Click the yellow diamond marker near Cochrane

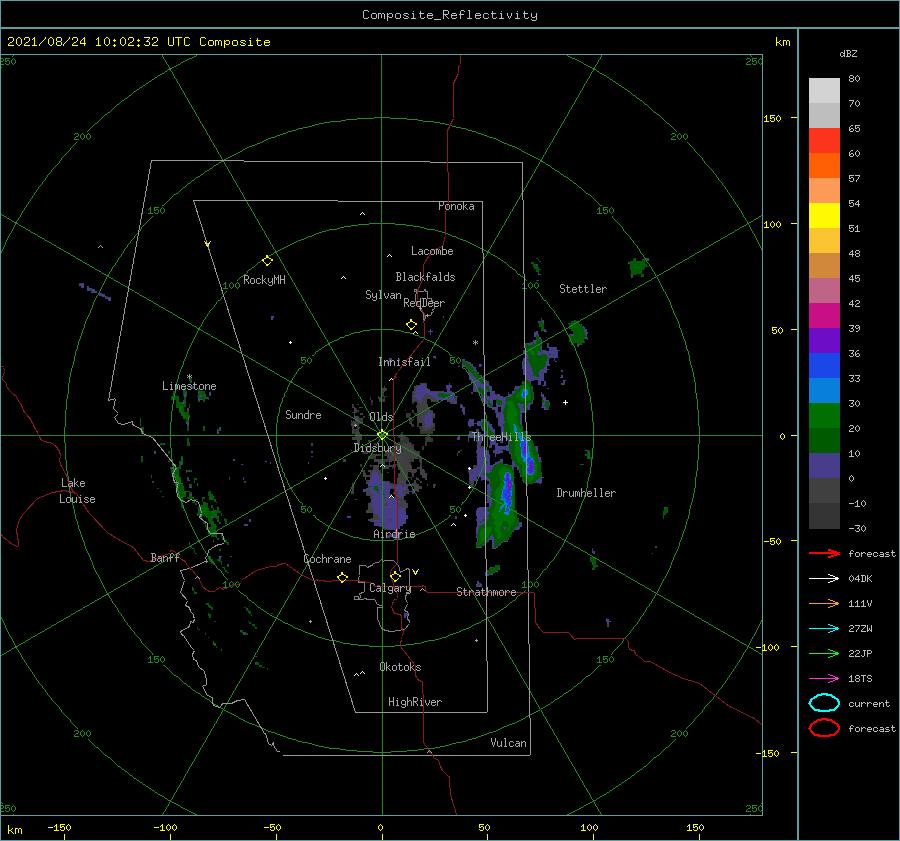(343, 578)
